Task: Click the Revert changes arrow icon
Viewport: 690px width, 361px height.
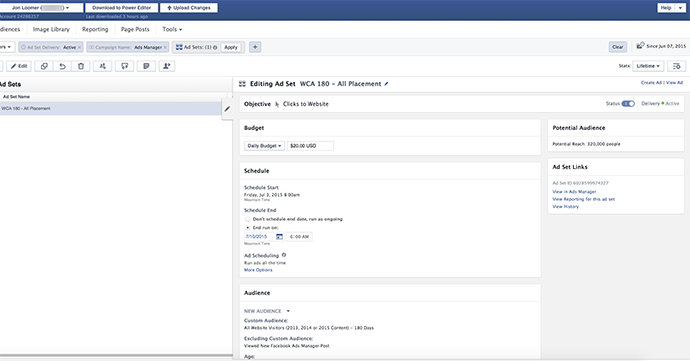Action: point(62,66)
